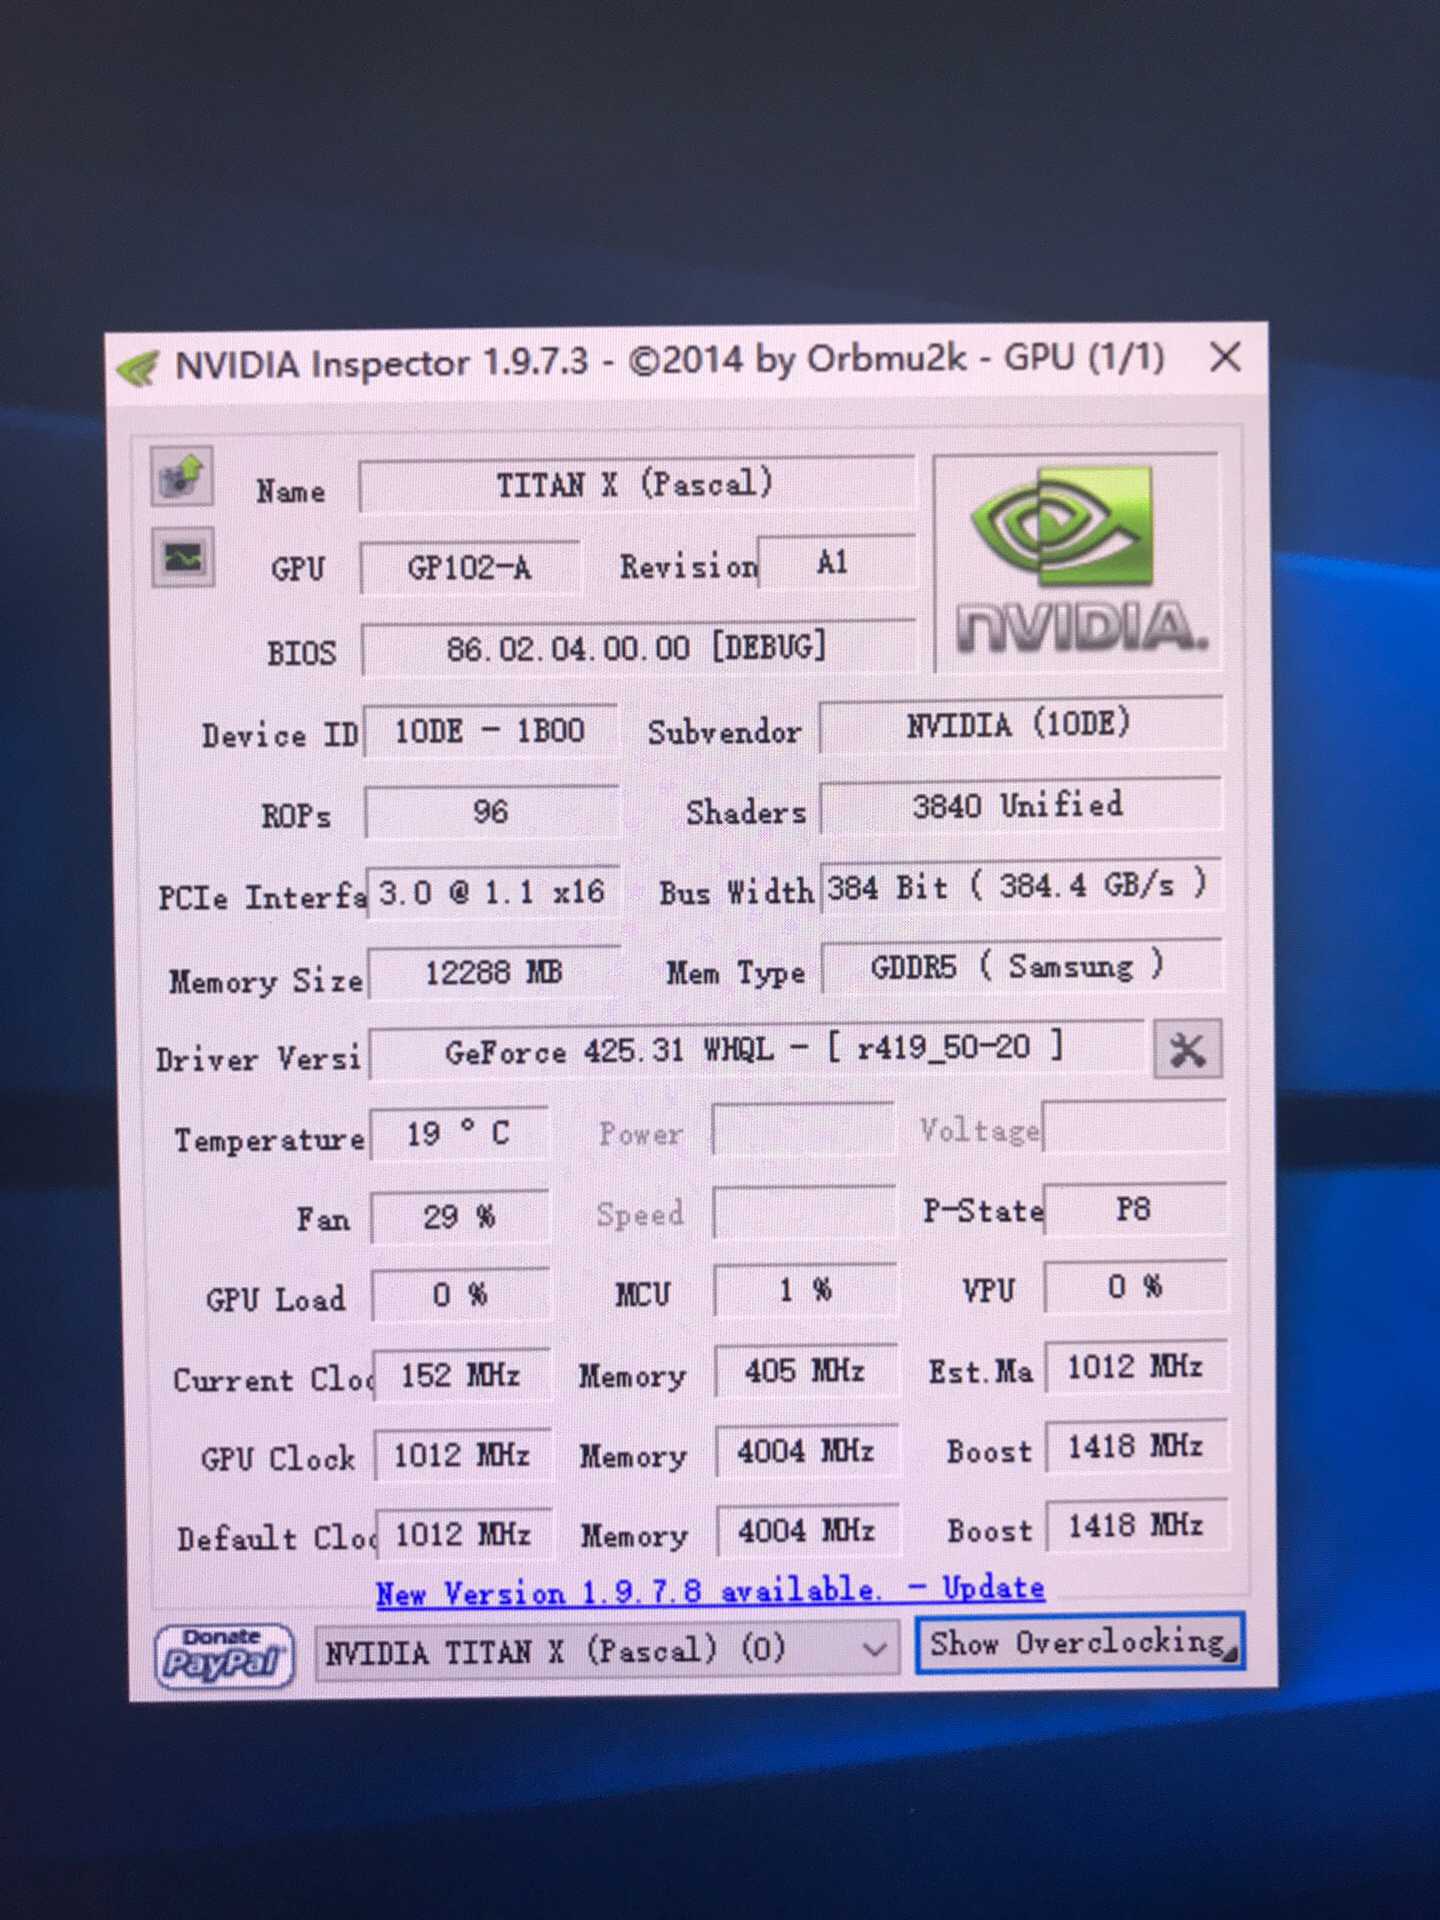Click the BIOS version field 86.02.04.00.00
This screenshot has height=1920, width=1440.
point(637,648)
